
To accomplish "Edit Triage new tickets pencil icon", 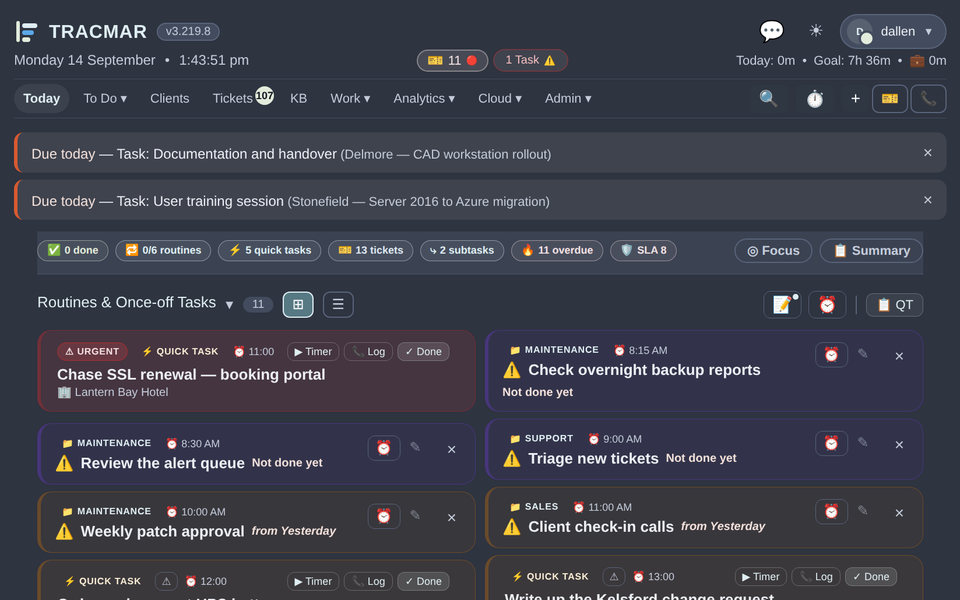I will 863,442.
